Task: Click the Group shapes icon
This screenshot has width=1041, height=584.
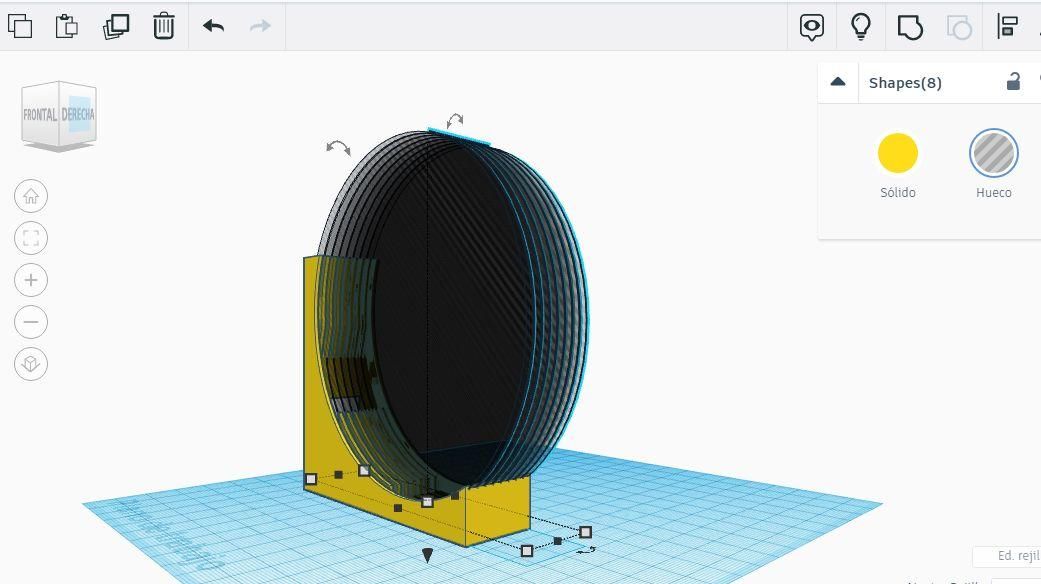Action: (909, 27)
